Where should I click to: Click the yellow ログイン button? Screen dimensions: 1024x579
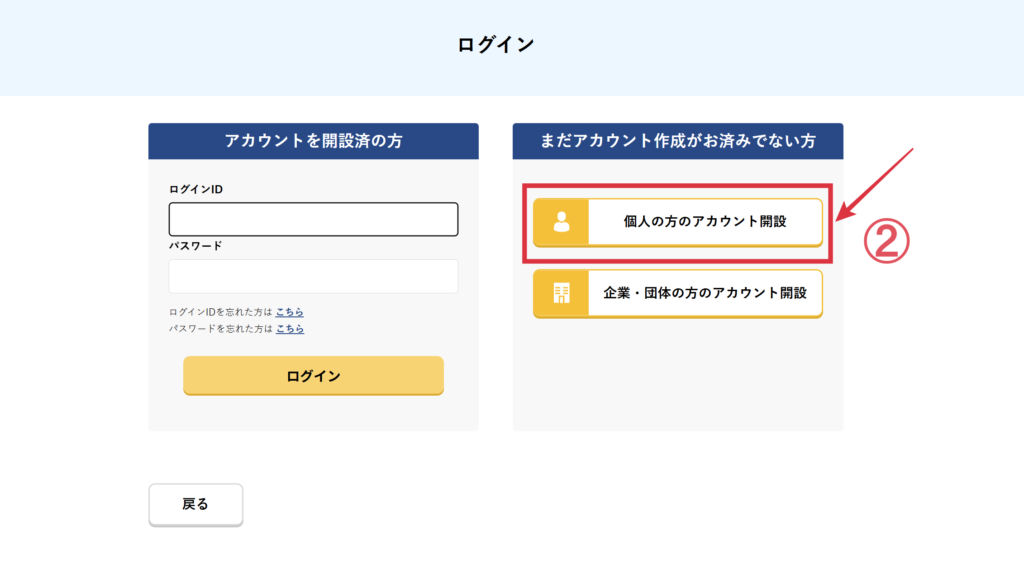tap(313, 376)
